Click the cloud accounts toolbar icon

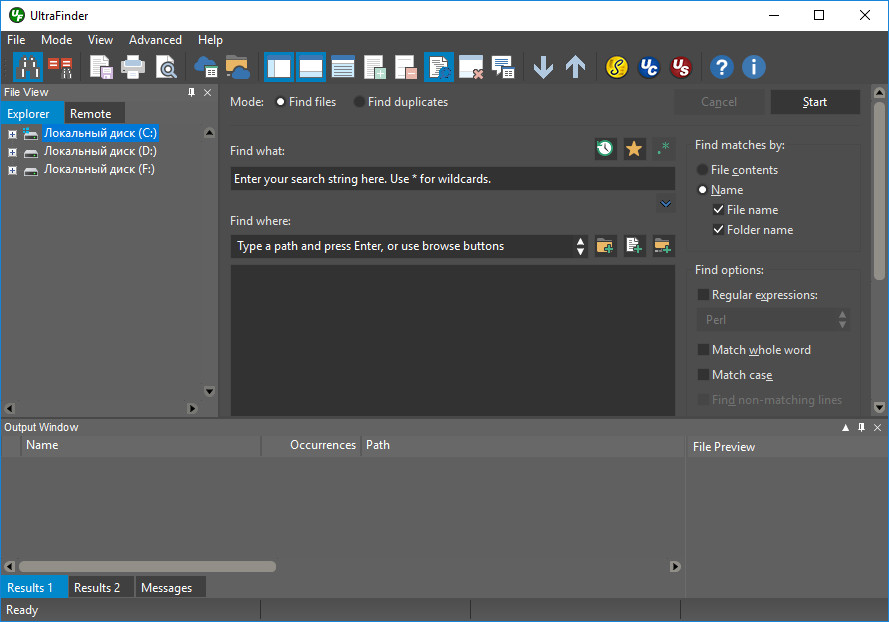click(206, 67)
